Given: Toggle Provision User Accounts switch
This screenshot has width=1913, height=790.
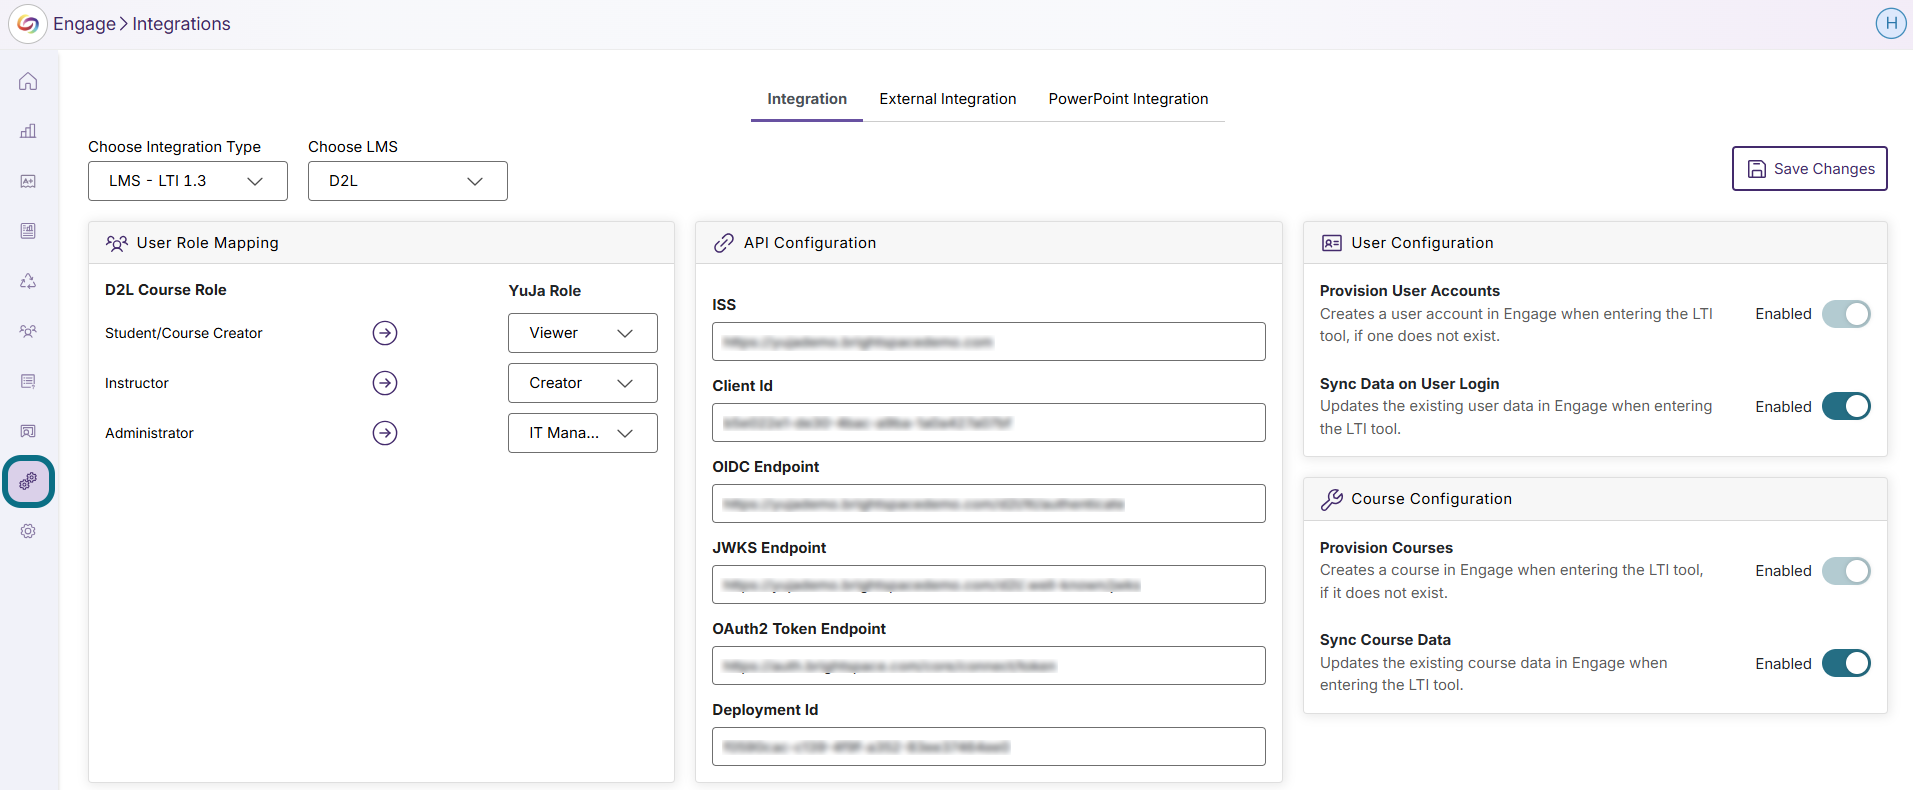Looking at the screenshot, I should [x=1846, y=314].
